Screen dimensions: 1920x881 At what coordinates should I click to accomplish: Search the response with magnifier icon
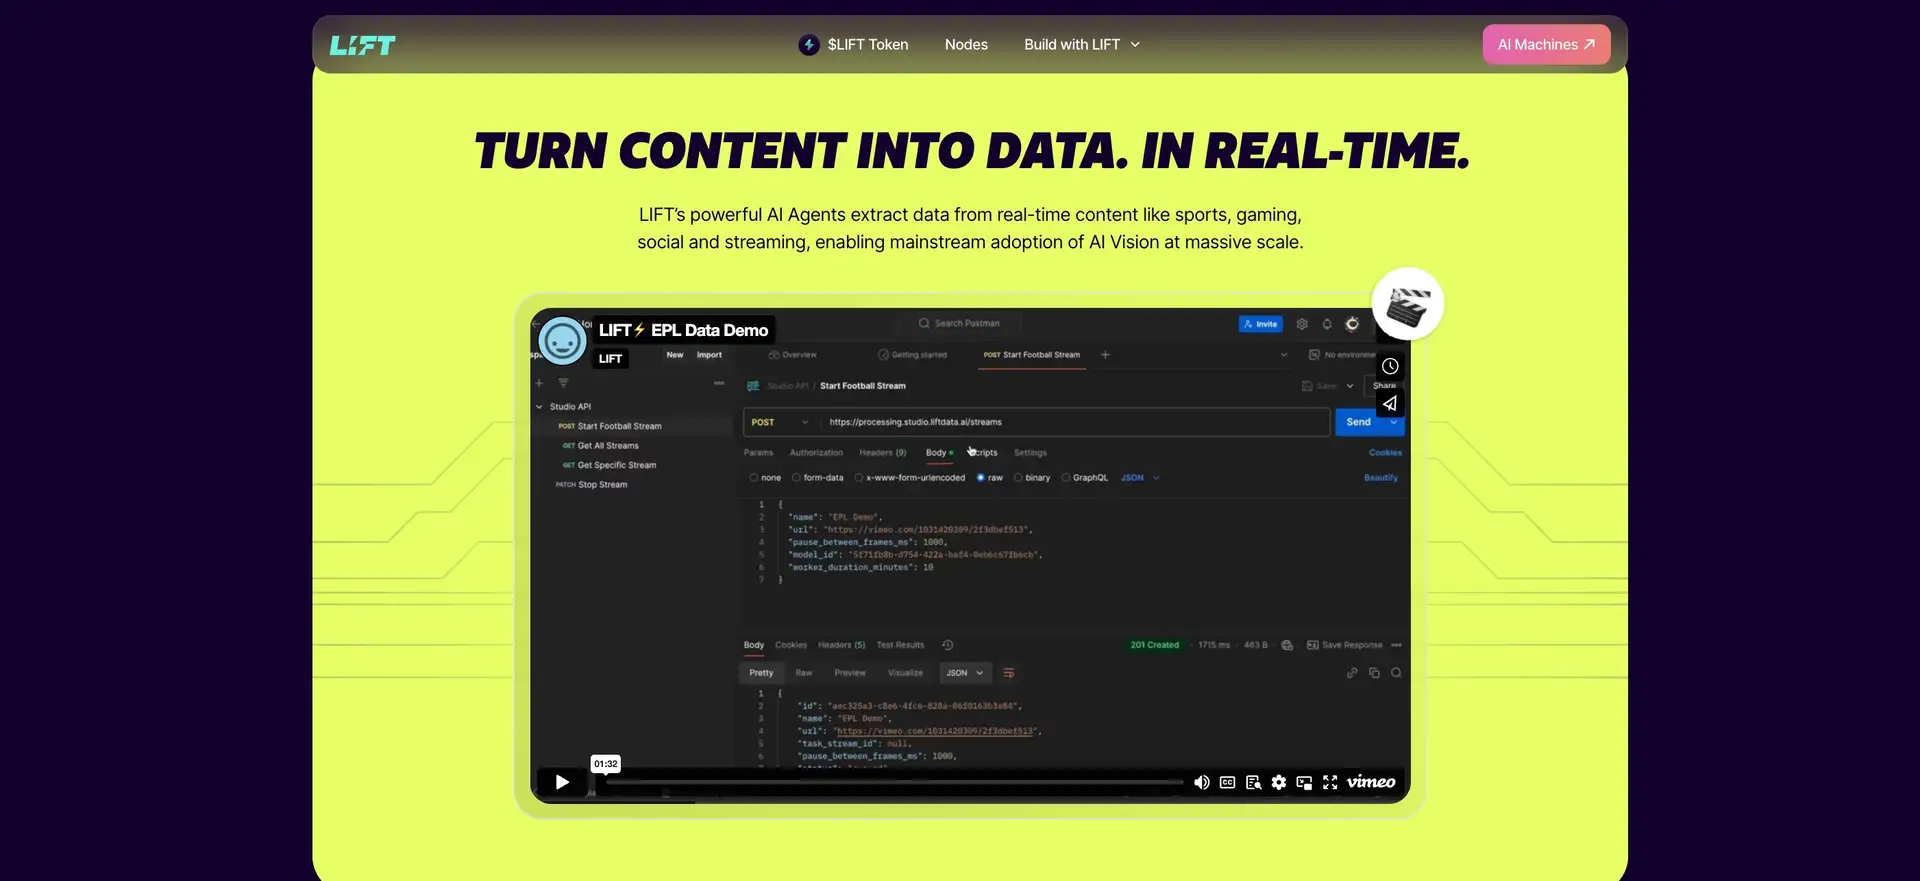(x=1396, y=673)
